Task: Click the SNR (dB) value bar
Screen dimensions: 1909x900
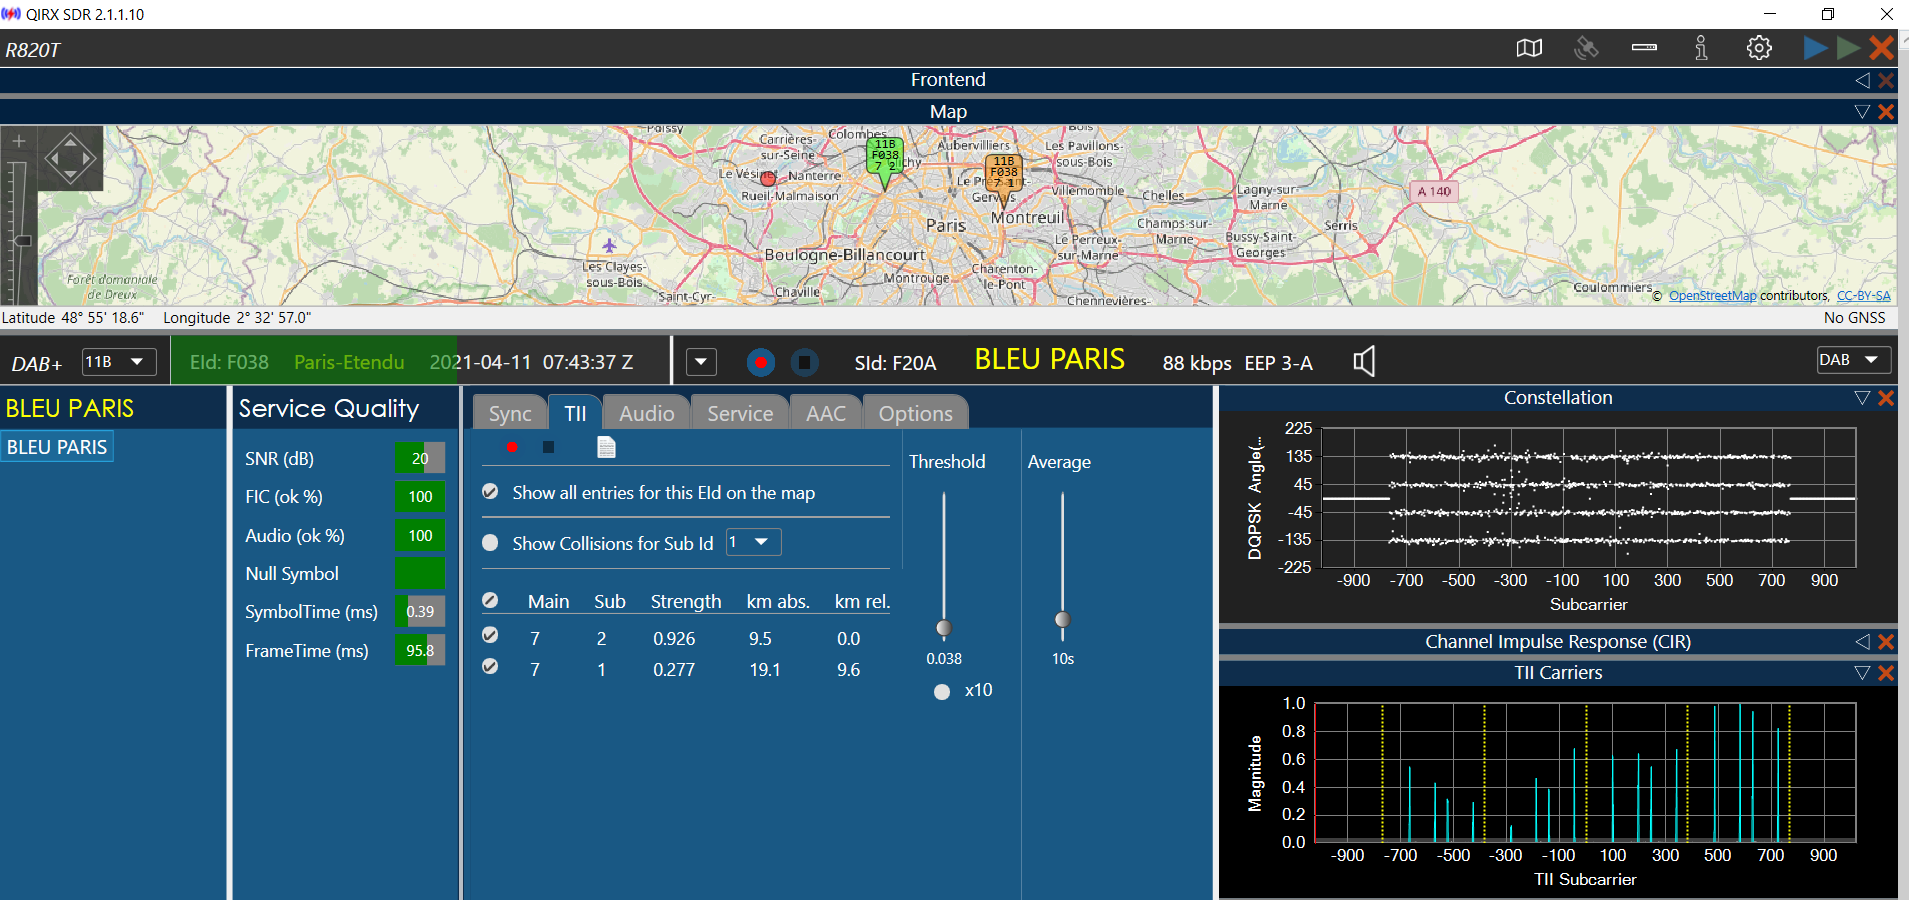Action: [420, 458]
